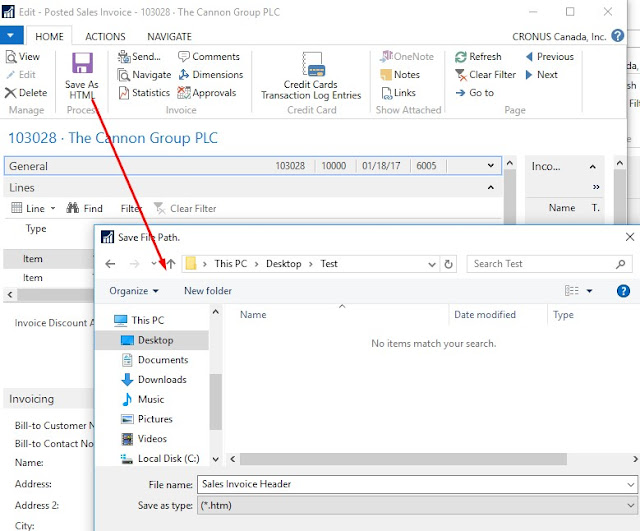Open help in the save dialog
The width and height of the screenshot is (640, 531).
[x=623, y=291]
